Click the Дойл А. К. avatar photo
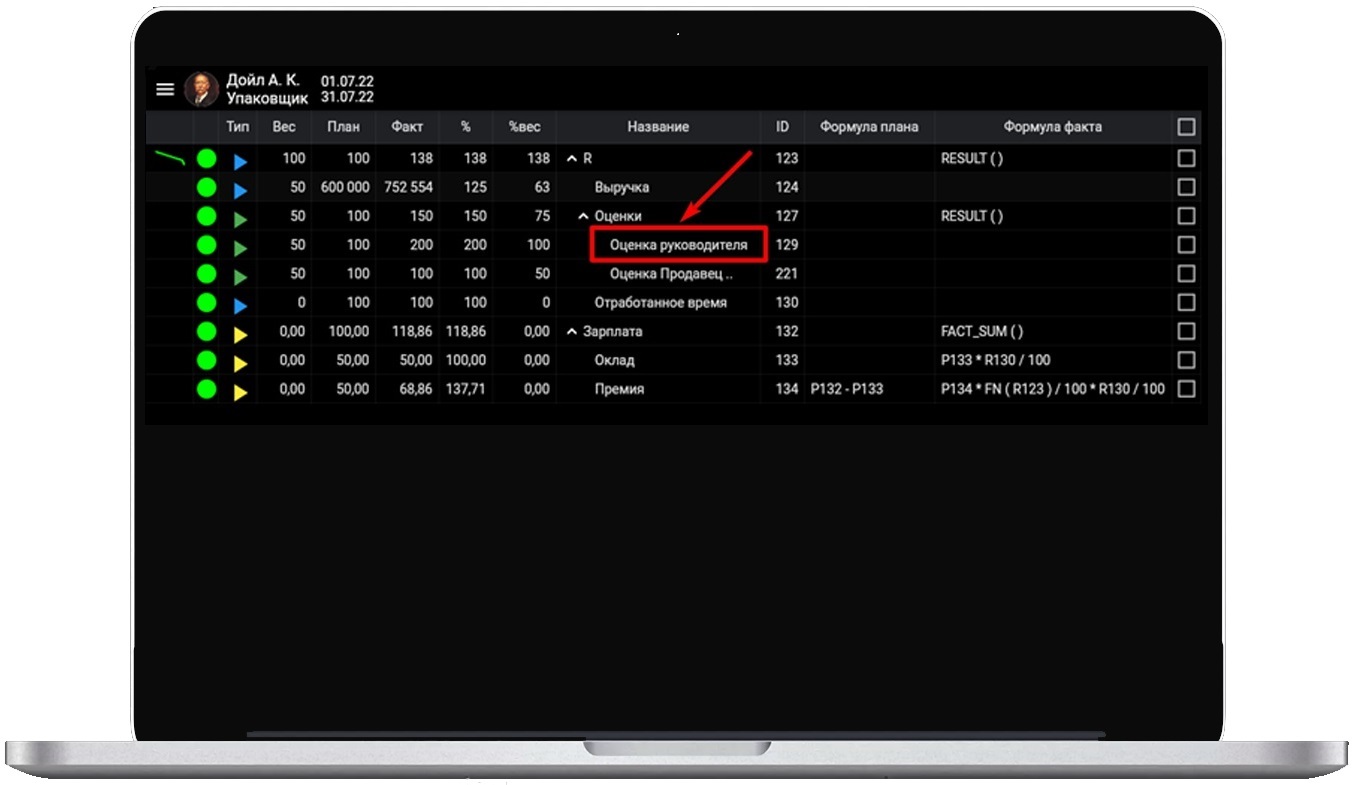This screenshot has width=1352, height=785. coord(201,89)
